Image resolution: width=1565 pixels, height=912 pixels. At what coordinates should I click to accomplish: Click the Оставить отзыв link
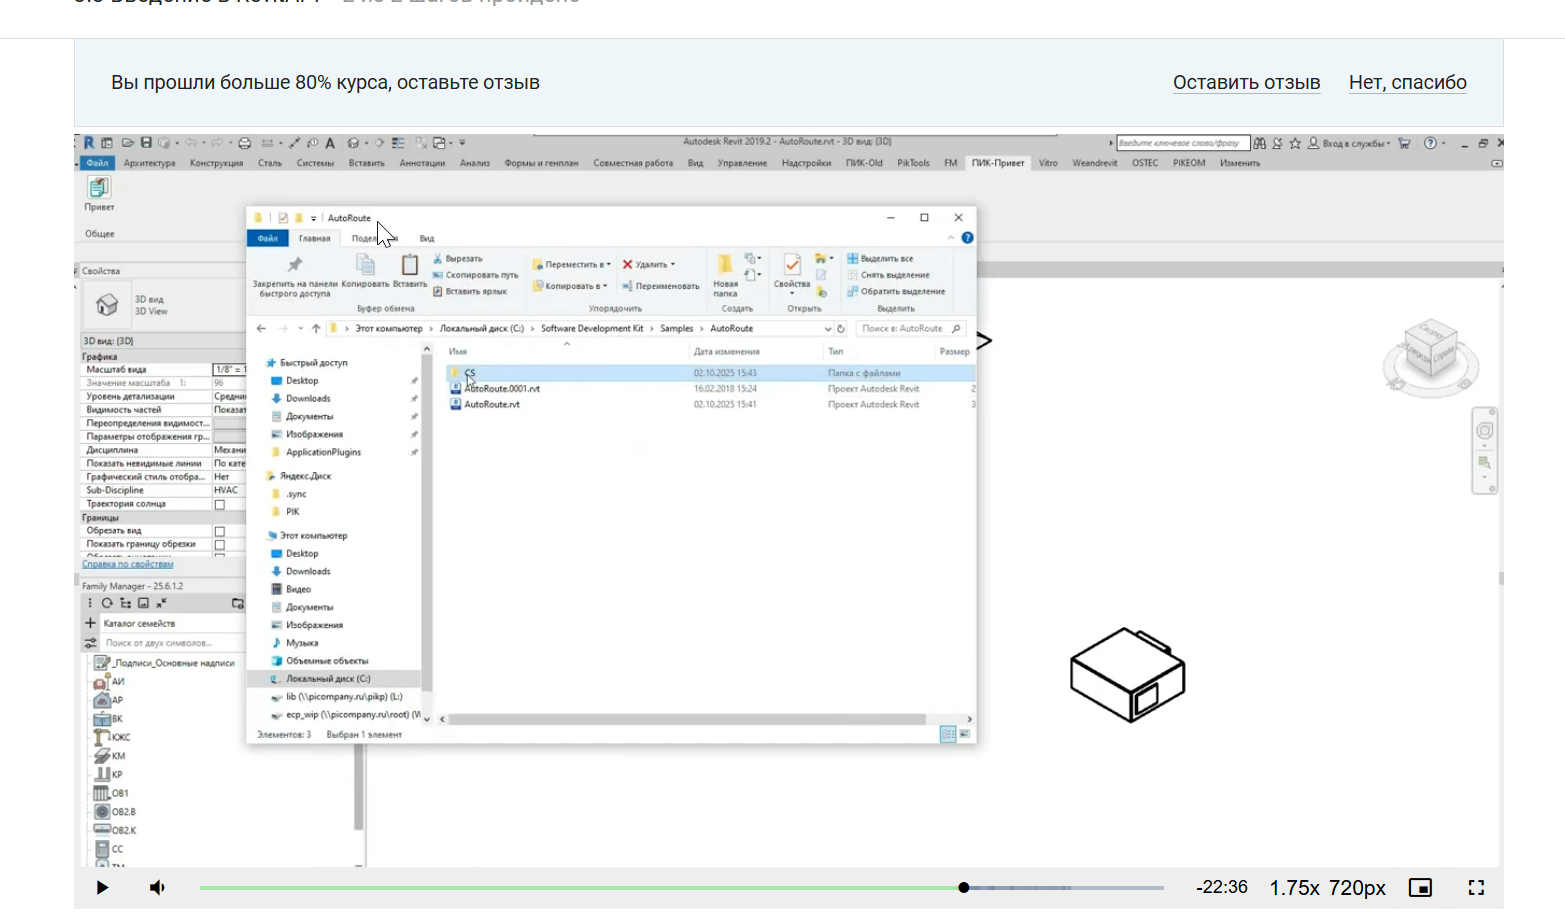(x=1246, y=83)
